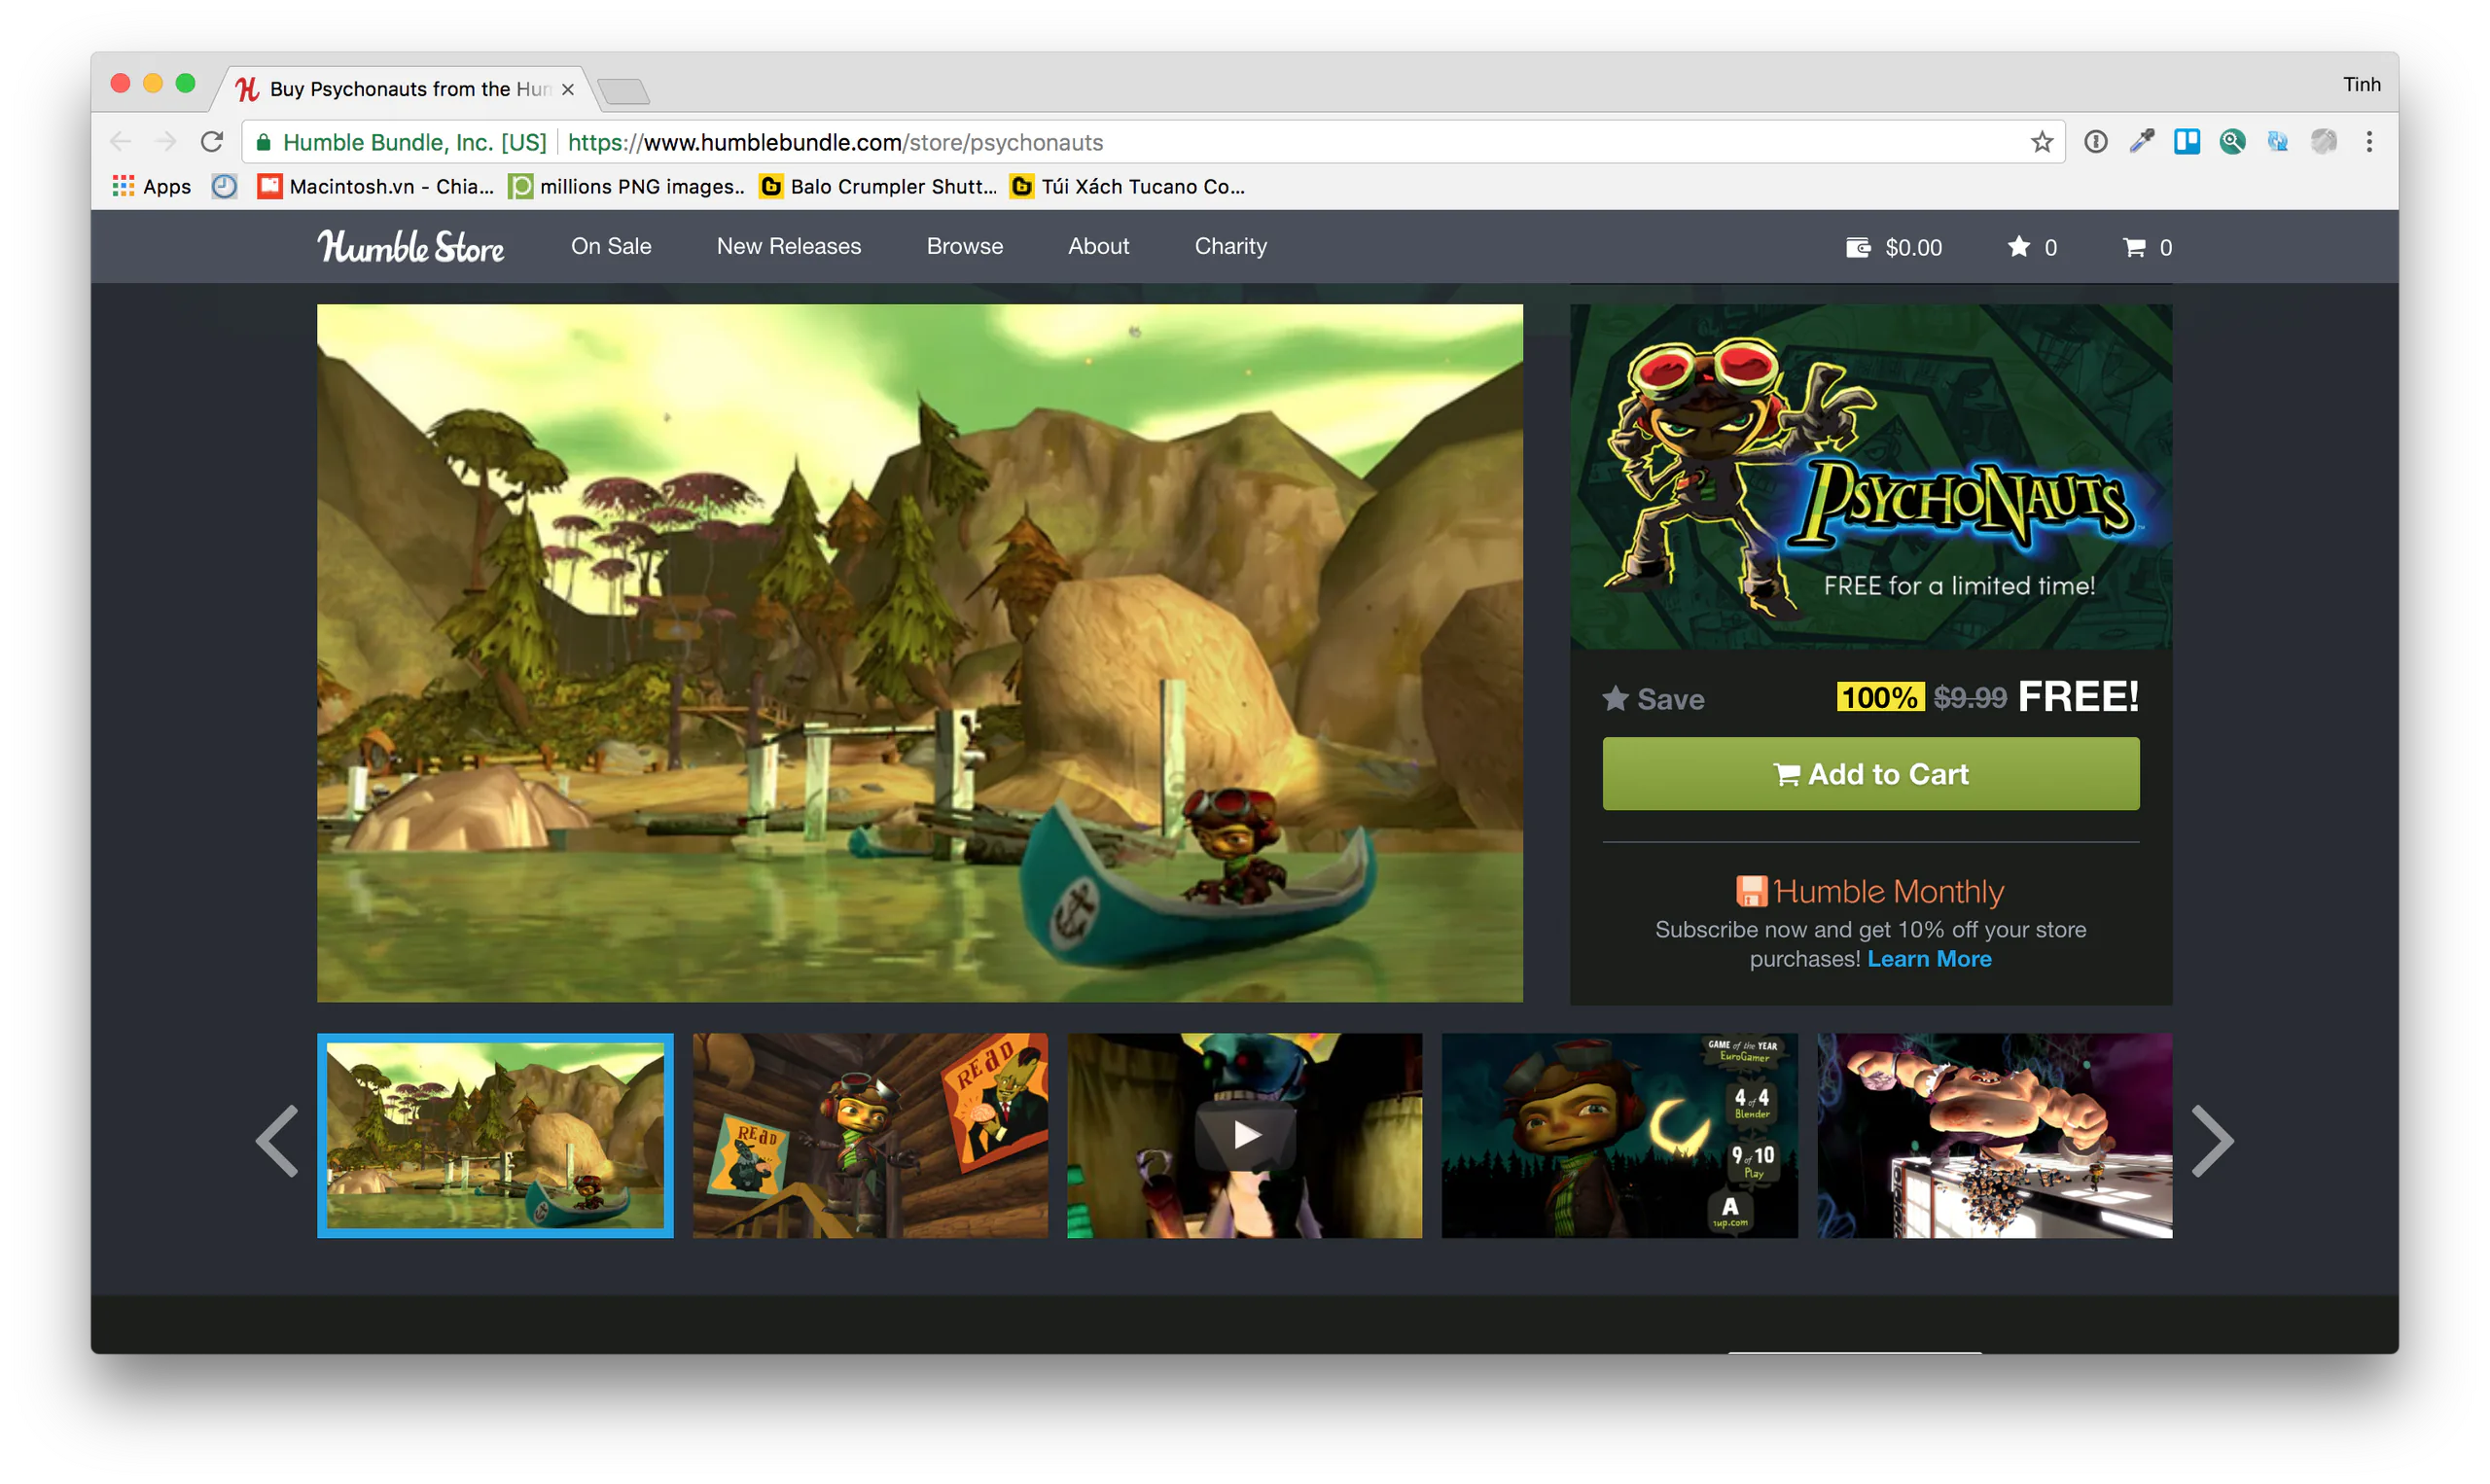Click the Trello extension icon

pos(2186,142)
